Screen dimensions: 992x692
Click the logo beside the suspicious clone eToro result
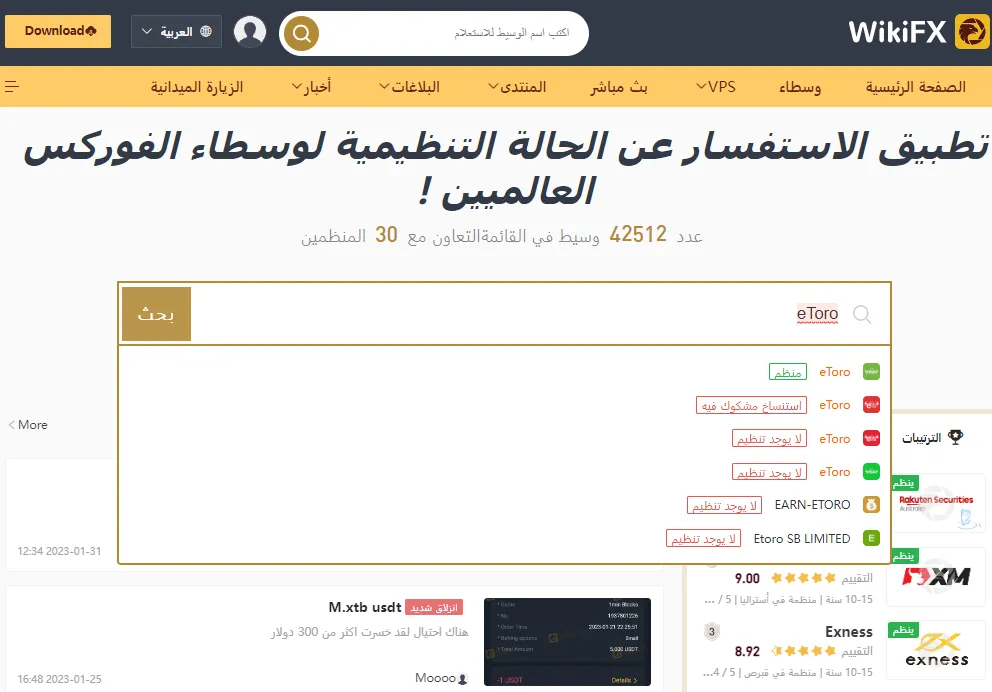(871, 405)
